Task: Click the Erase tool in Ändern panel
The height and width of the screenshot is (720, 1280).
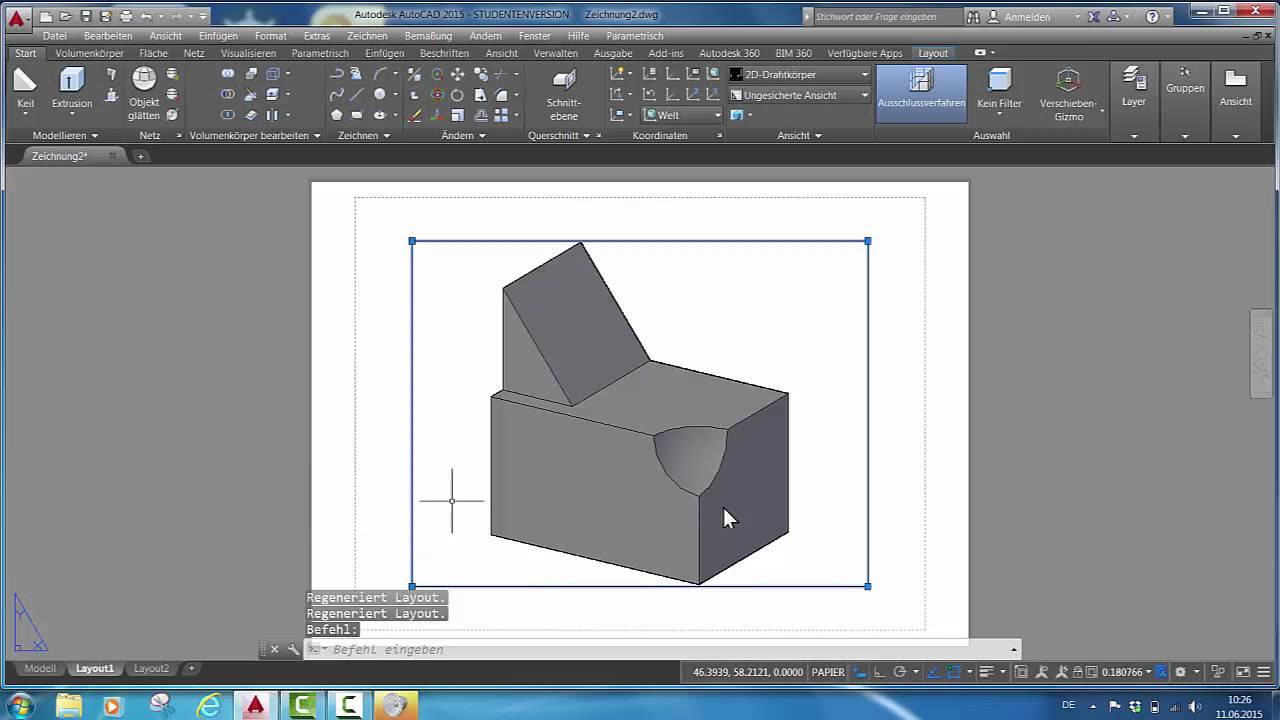Action: click(x=415, y=115)
